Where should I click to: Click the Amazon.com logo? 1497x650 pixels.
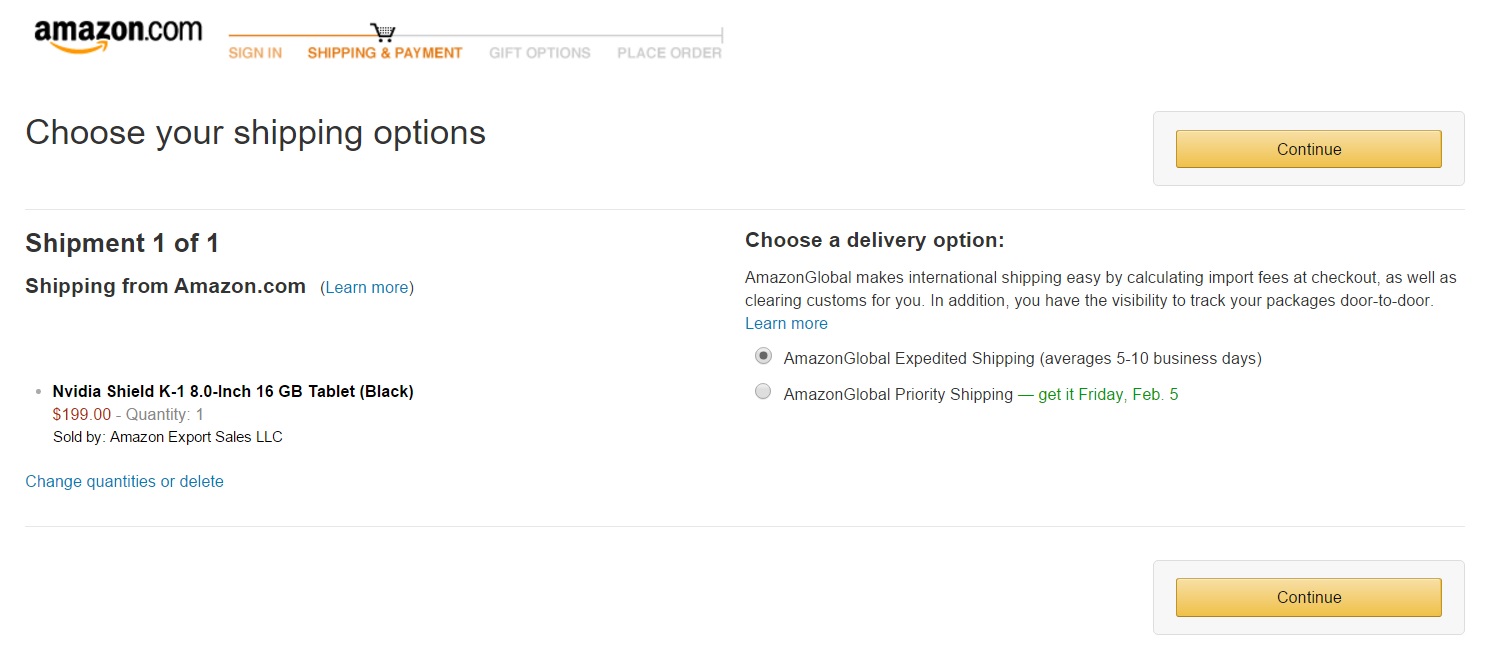(x=118, y=35)
